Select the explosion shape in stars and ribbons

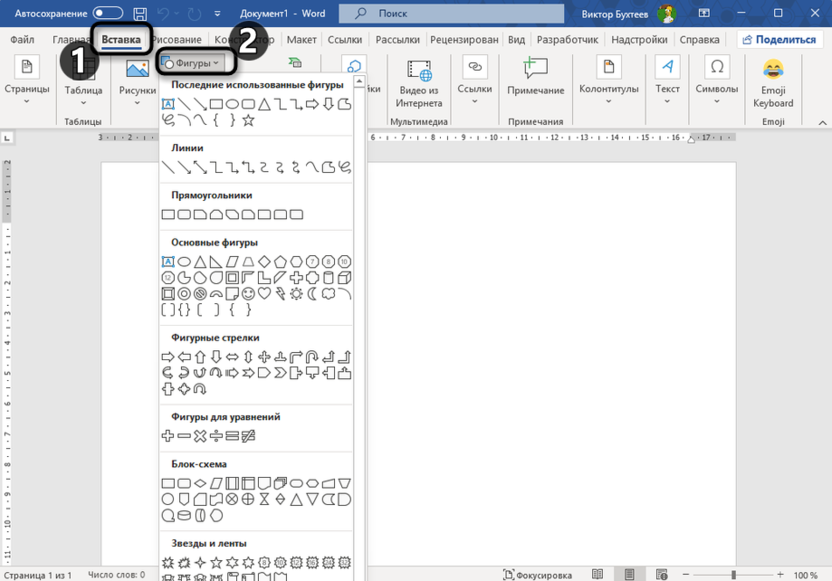click(x=168, y=562)
